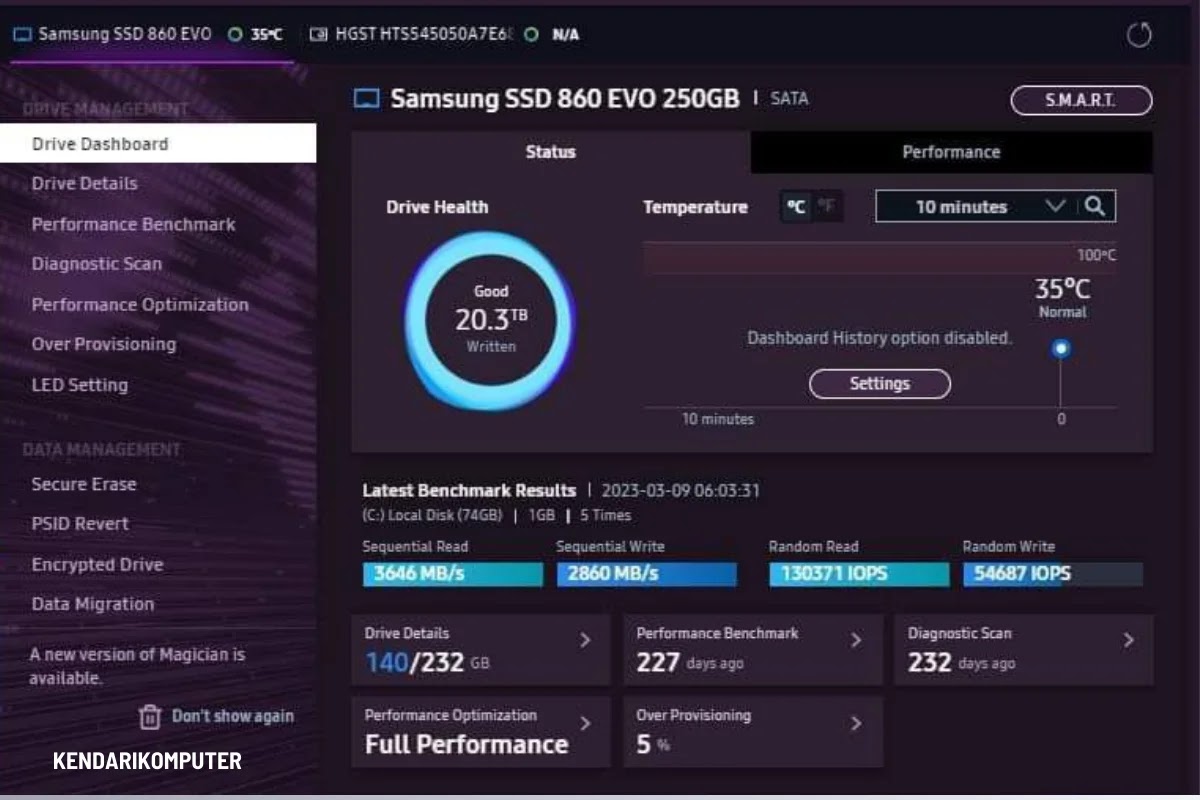Viewport: 1200px width, 800px height.
Task: Expand the Performance Benchmark card arrow
Action: (x=856, y=641)
